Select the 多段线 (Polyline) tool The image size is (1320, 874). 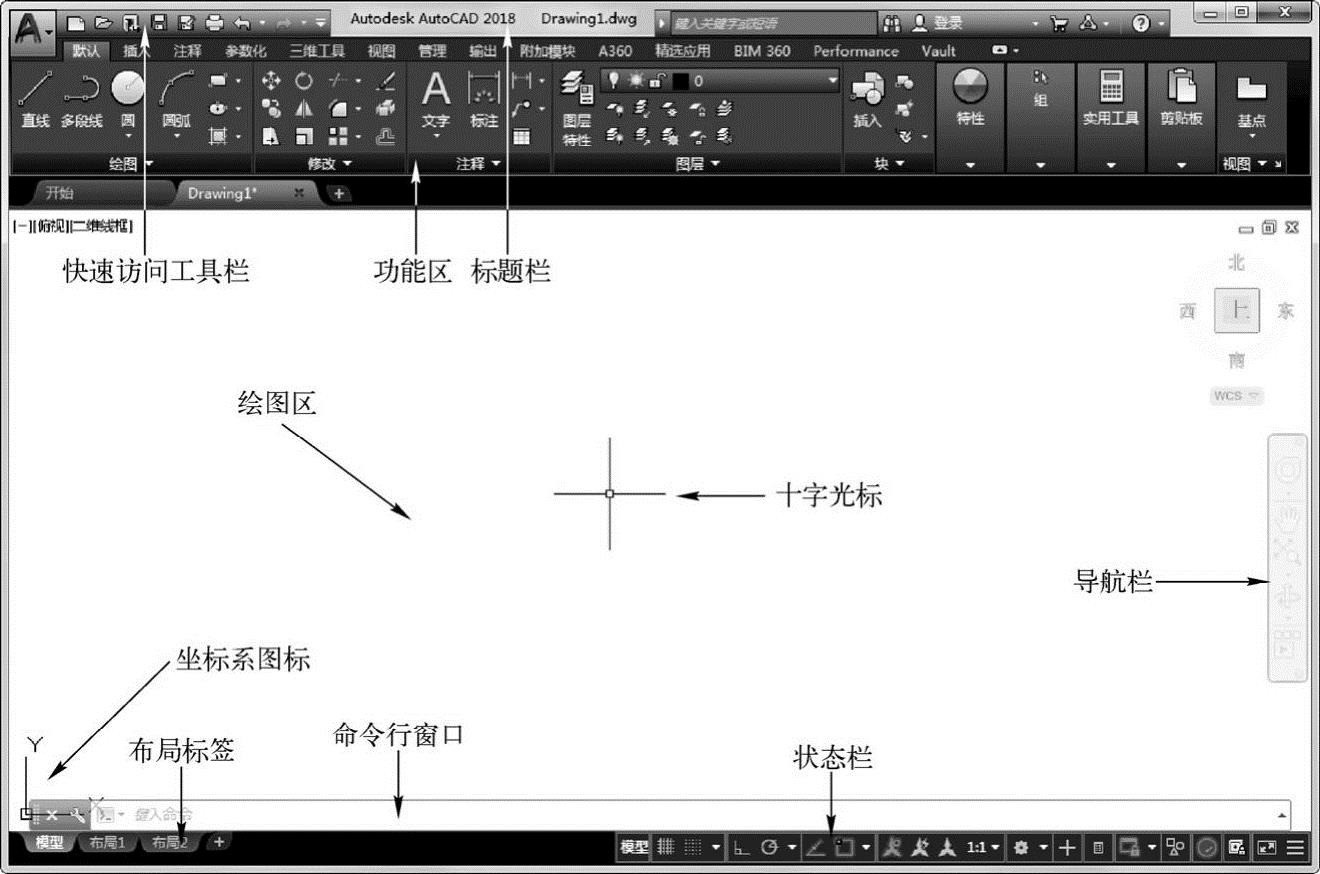click(x=81, y=99)
